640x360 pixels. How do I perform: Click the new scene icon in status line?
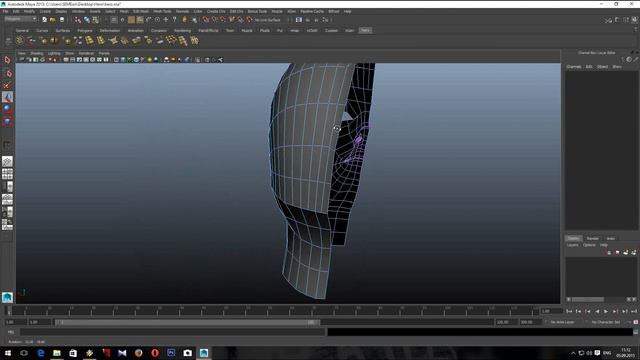pyautogui.click(x=44, y=20)
